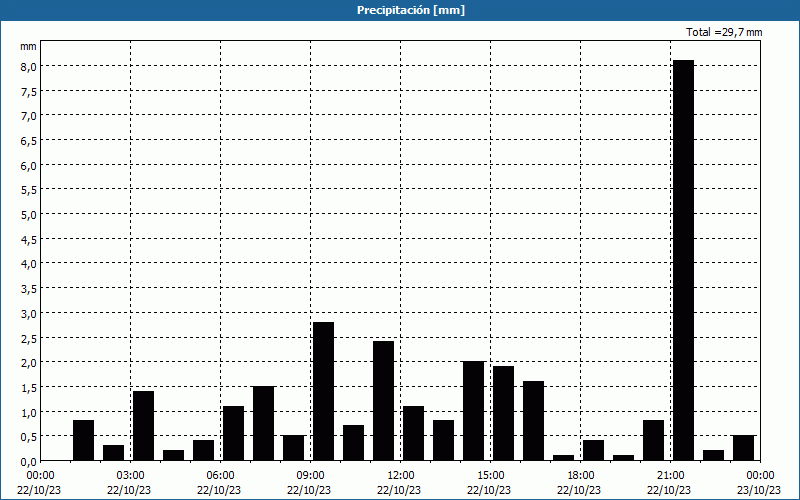Select the '2,5' y-axis value
This screenshot has height=500, width=800.
(29, 338)
